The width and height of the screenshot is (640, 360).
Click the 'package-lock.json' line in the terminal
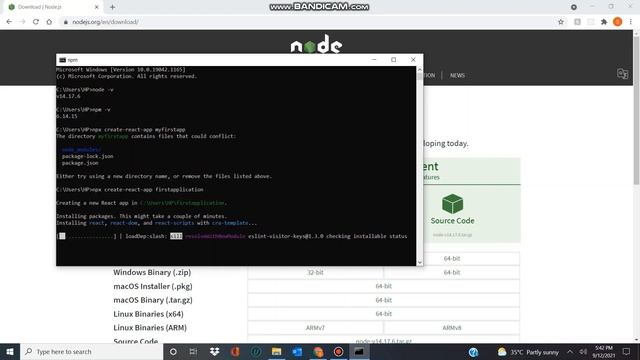tap(88, 156)
